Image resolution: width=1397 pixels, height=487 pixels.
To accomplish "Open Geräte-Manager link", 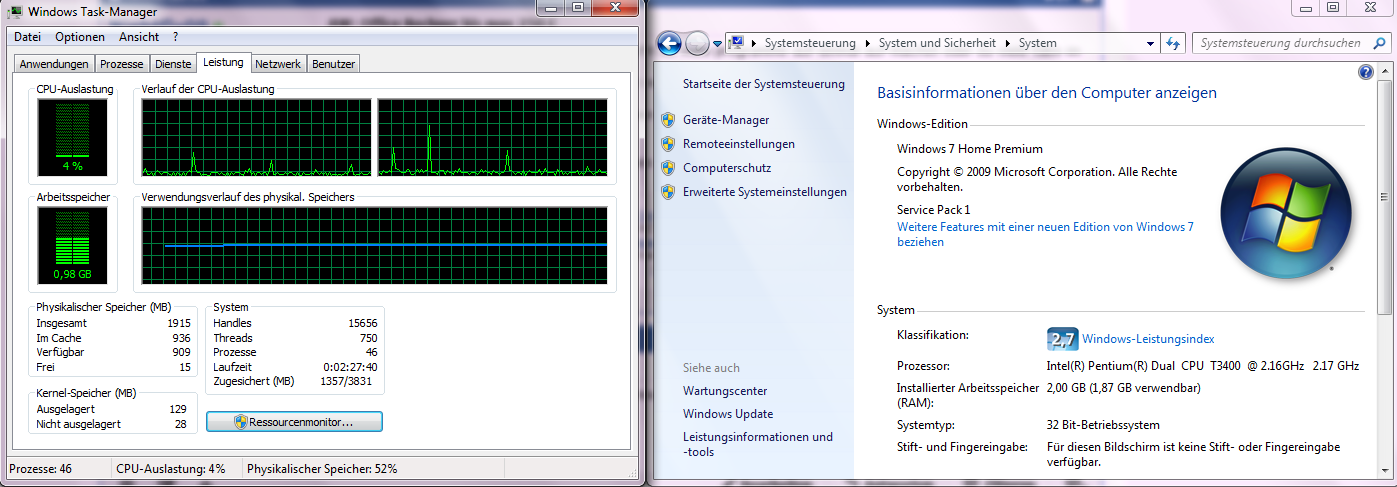I will pyautogui.click(x=726, y=120).
